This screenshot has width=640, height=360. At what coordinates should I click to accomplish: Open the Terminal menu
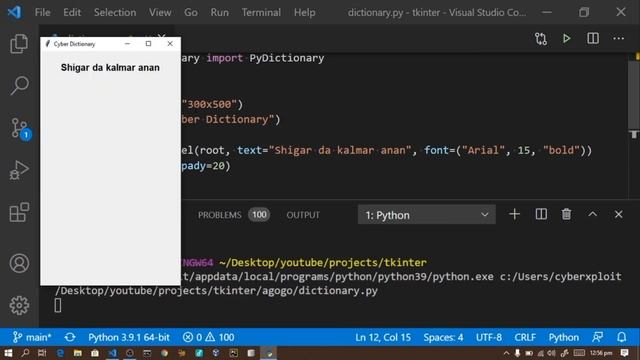261,12
